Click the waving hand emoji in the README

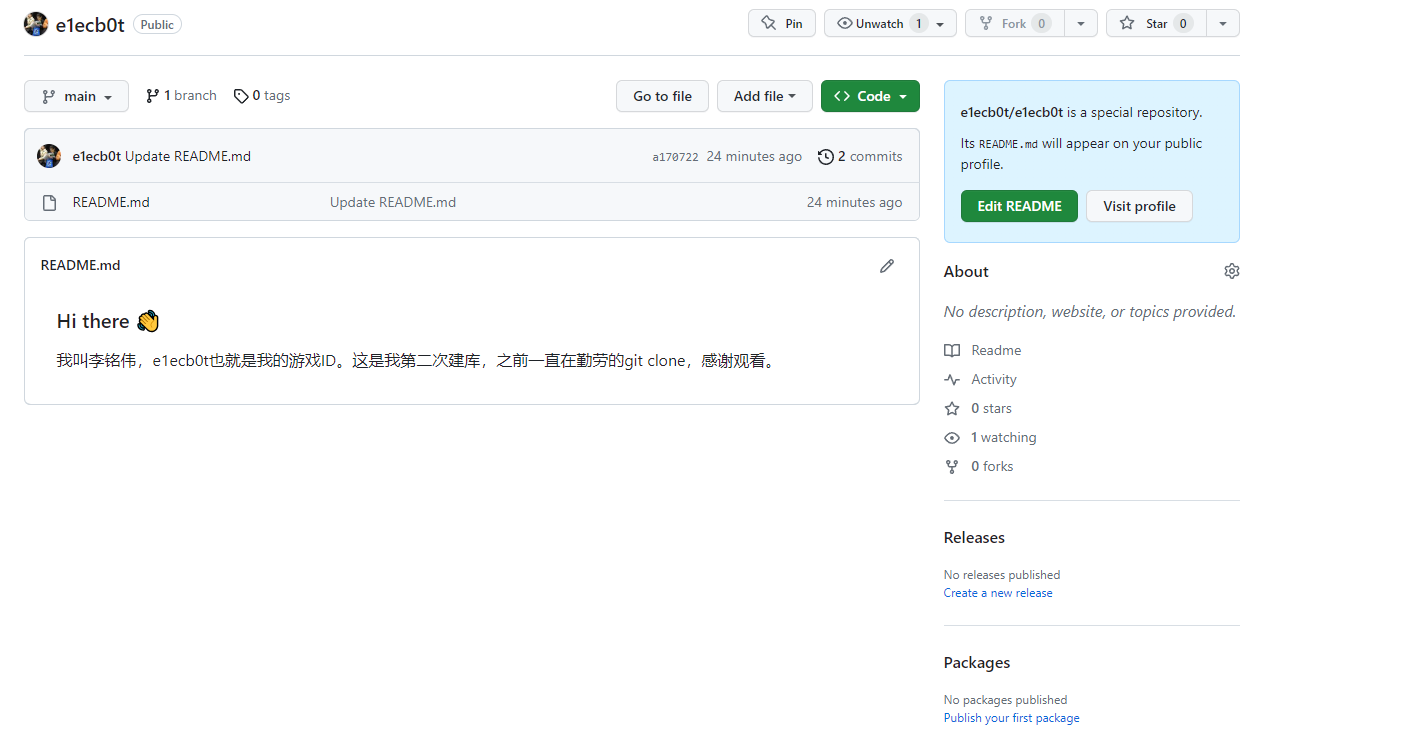tap(148, 321)
